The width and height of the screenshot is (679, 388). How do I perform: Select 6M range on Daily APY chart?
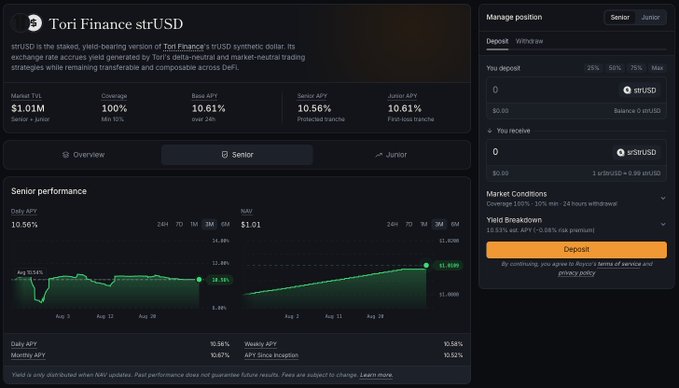coord(225,224)
